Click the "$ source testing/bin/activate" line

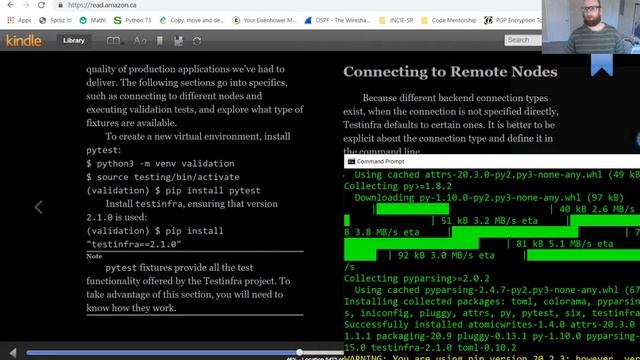pyautogui.click(x=163, y=177)
